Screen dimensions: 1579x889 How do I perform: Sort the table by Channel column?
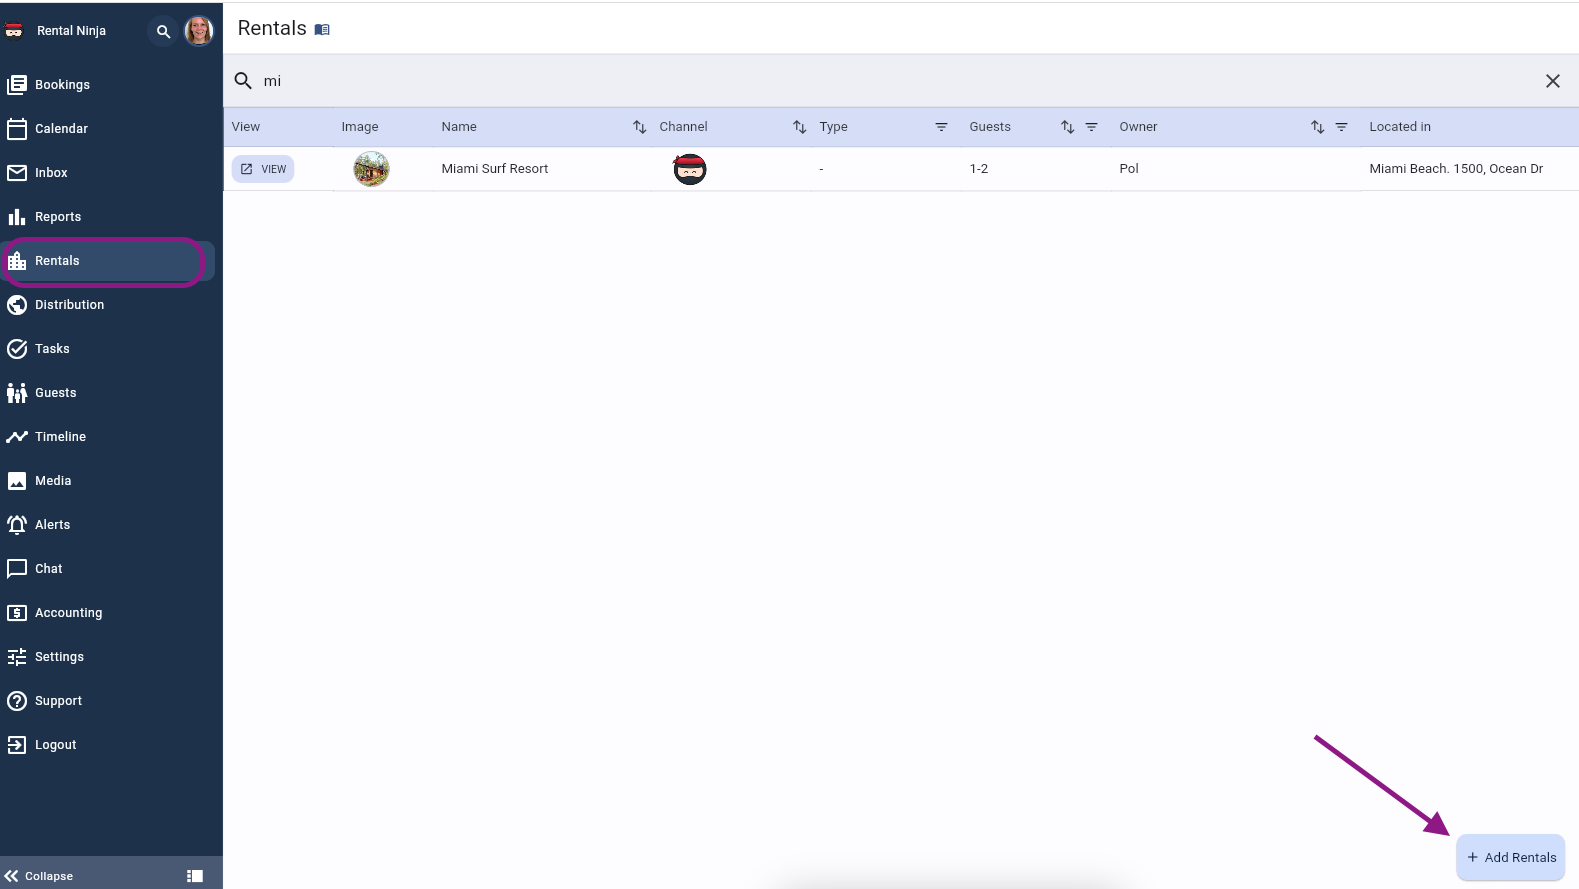point(800,127)
